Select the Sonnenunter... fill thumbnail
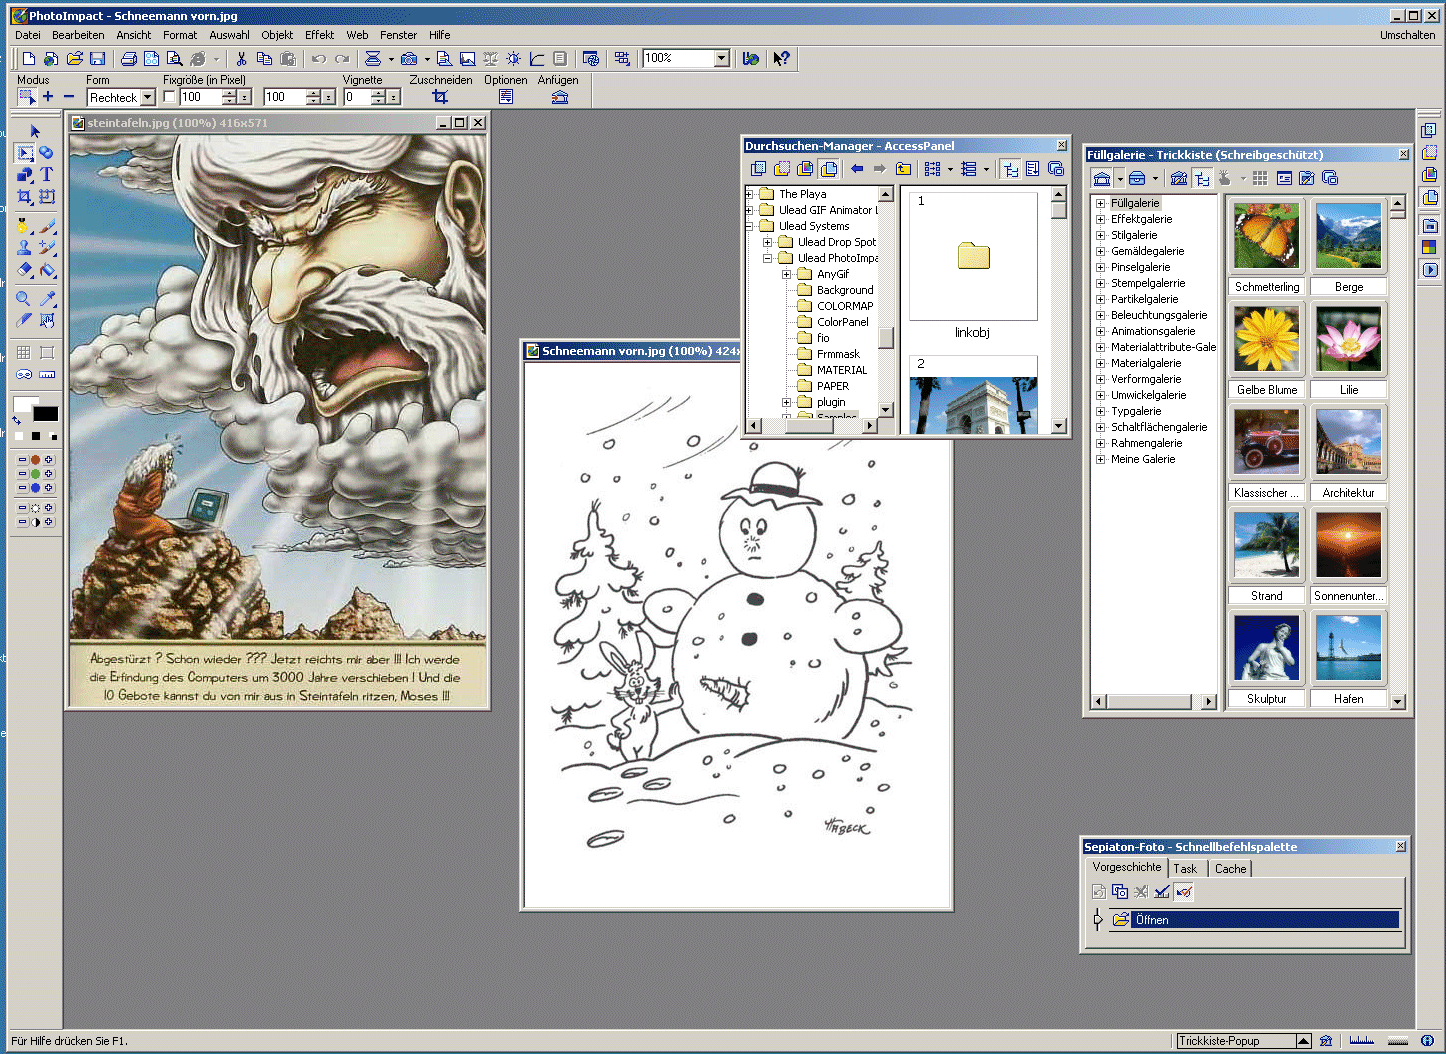1446x1054 pixels. coord(1348,544)
